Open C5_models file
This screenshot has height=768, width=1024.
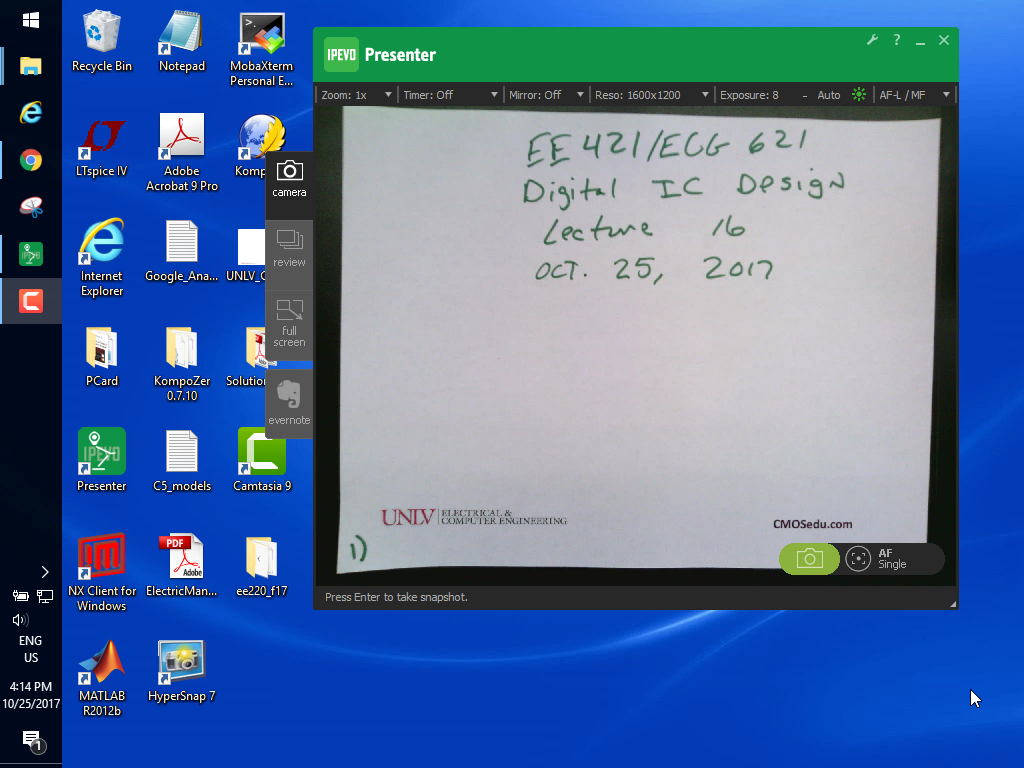point(182,460)
